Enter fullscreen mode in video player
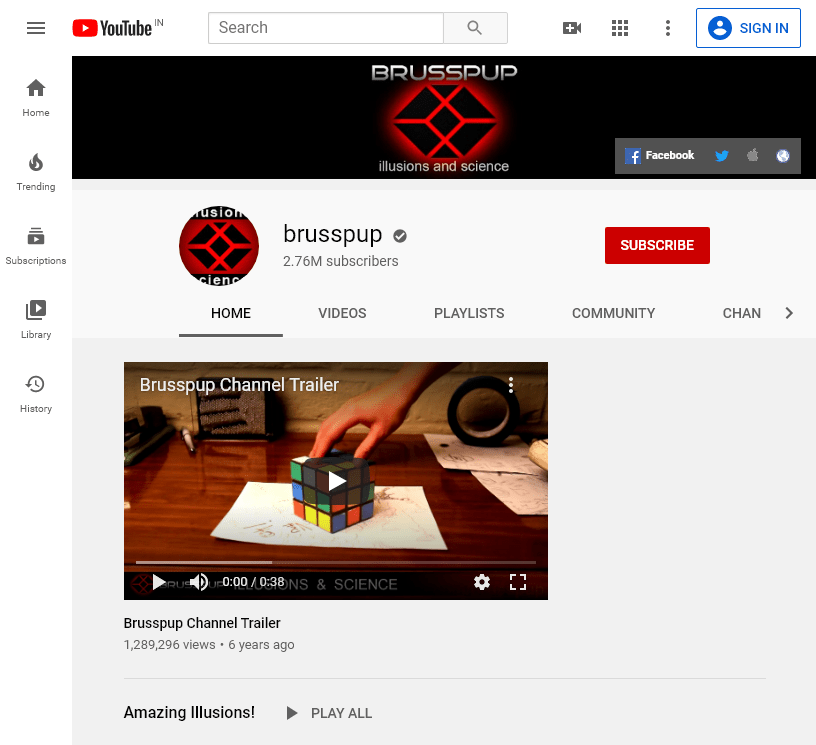 518,582
